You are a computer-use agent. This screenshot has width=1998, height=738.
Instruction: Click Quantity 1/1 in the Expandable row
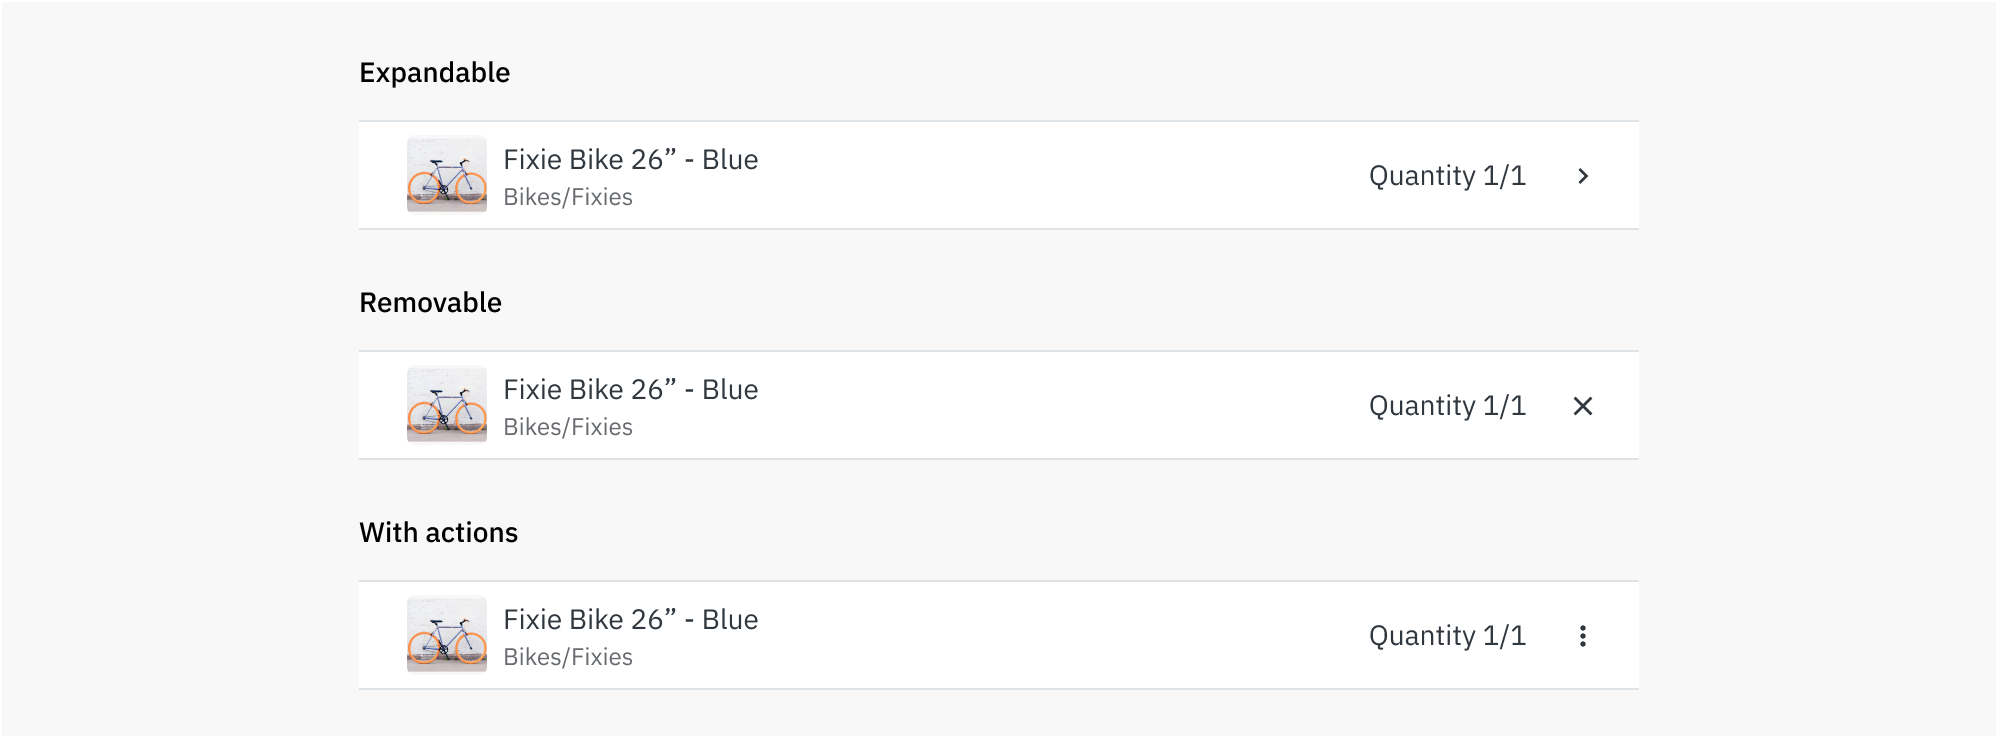[x=1447, y=176]
